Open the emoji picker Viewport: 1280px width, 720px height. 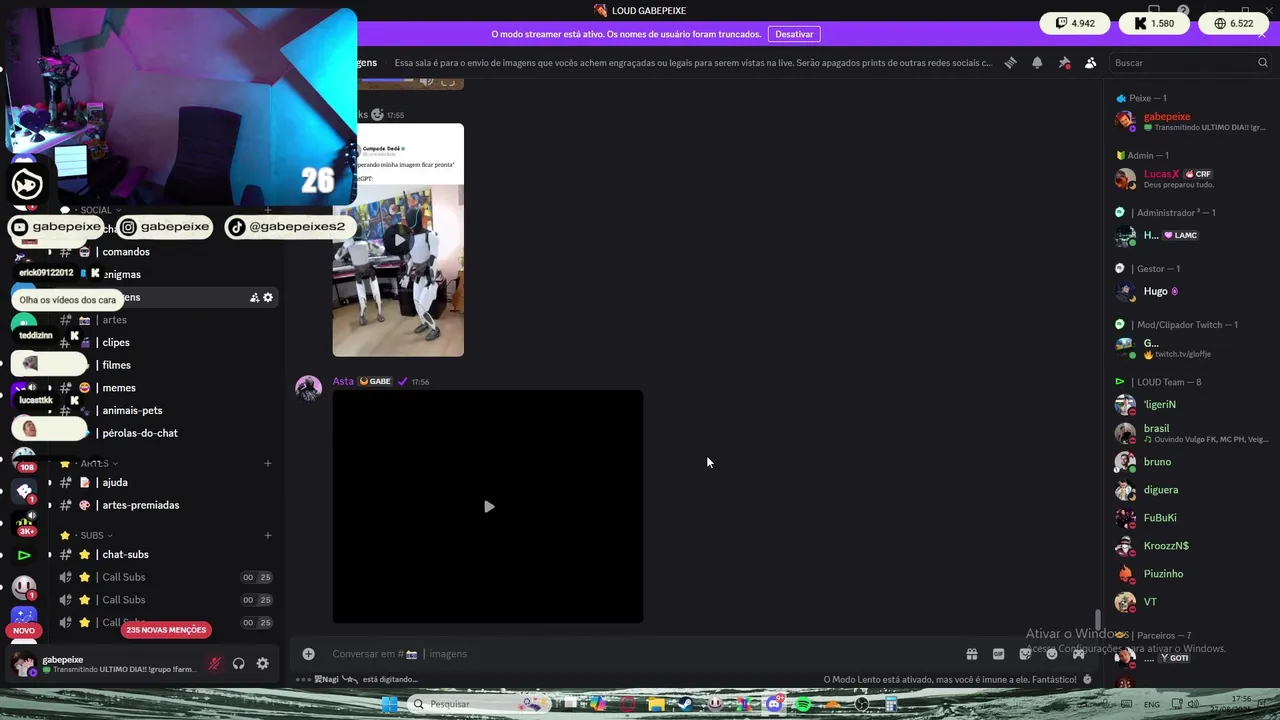tap(1052, 654)
